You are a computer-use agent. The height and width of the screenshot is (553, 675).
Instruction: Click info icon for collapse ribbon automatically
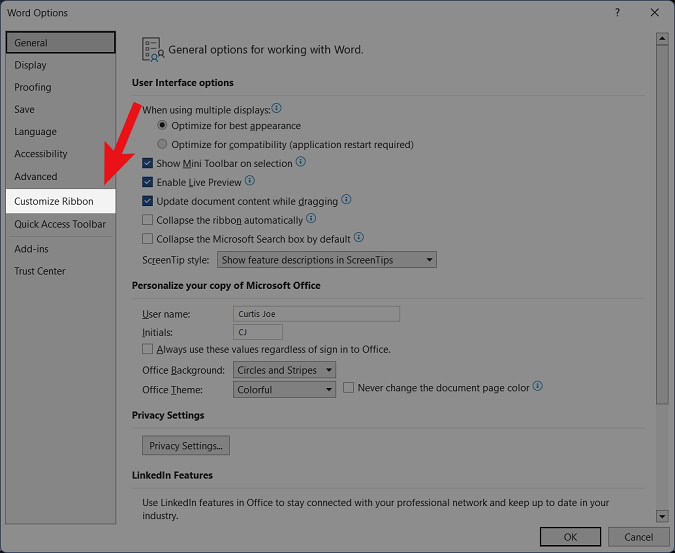(311, 218)
